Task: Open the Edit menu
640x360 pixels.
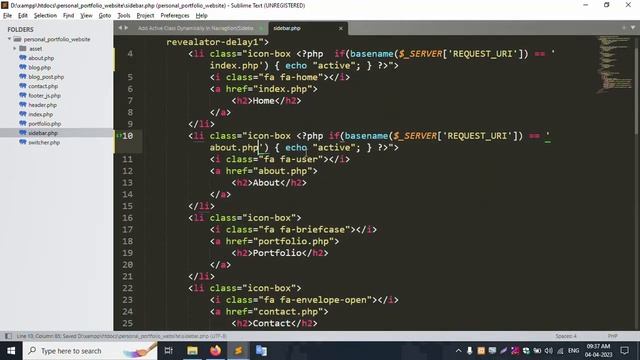Action: (x=22, y=16)
